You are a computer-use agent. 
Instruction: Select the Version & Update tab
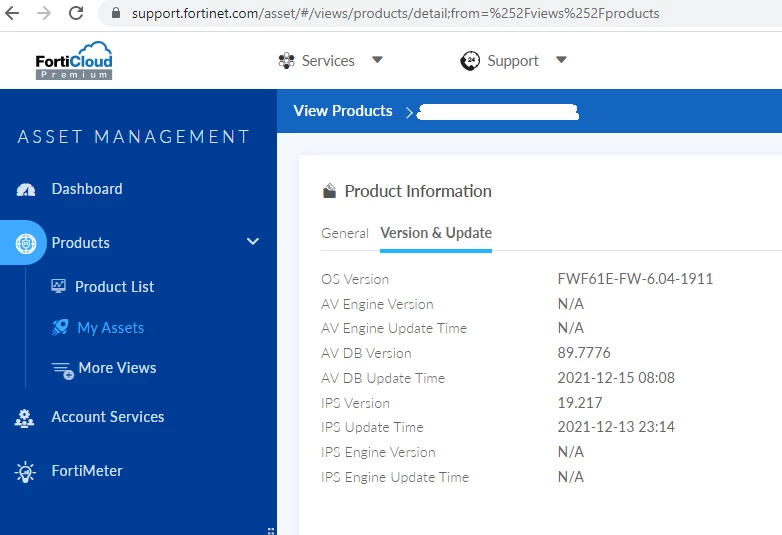(x=436, y=233)
